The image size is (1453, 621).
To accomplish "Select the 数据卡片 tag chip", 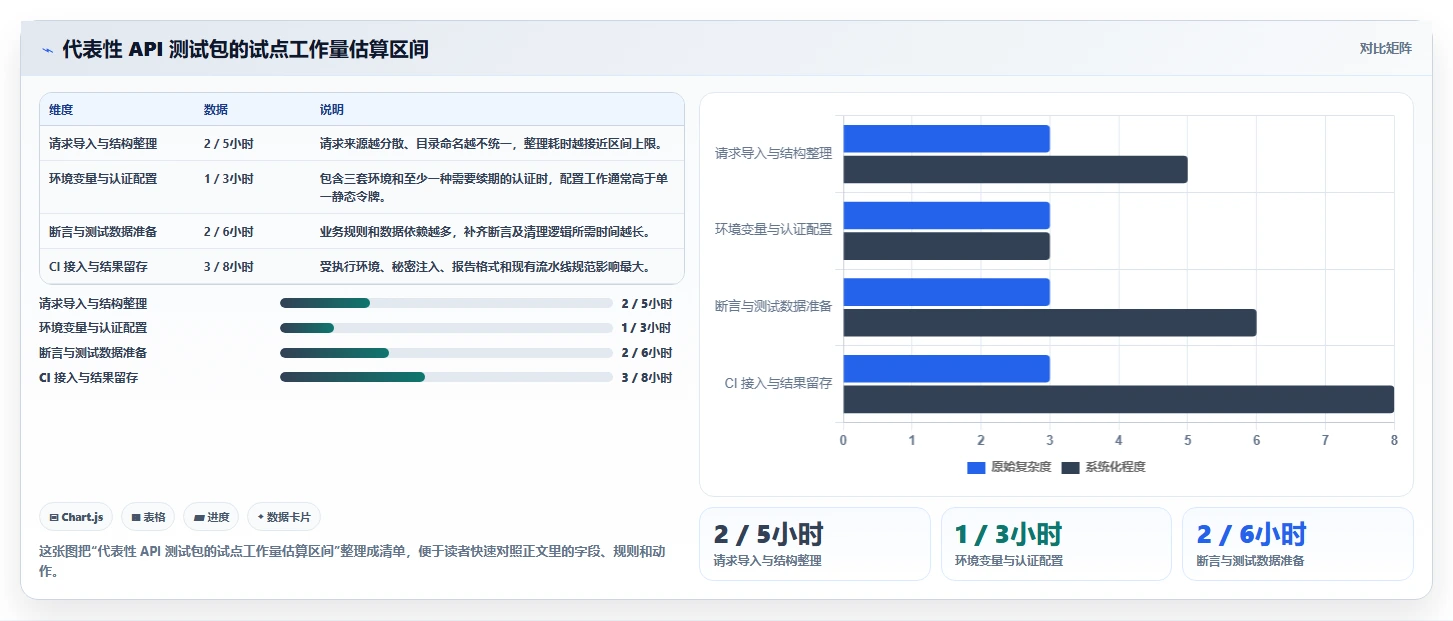I will tap(284, 517).
